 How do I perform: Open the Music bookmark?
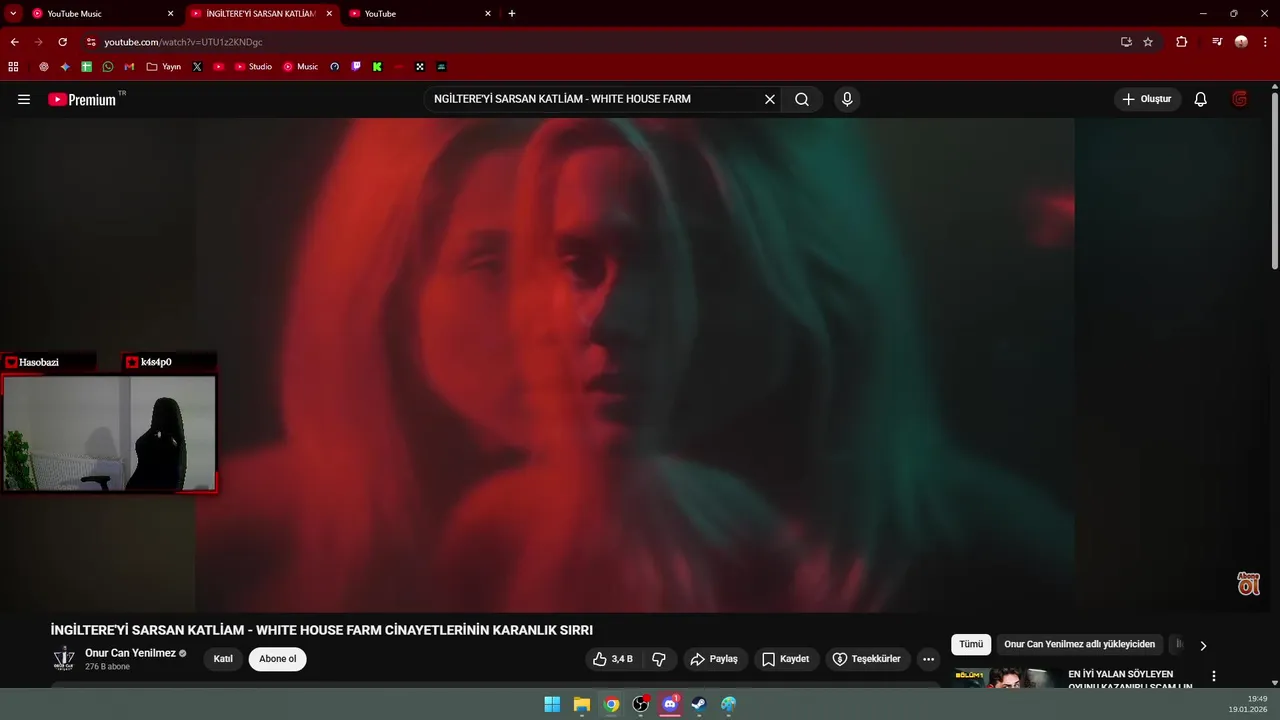[x=300, y=67]
